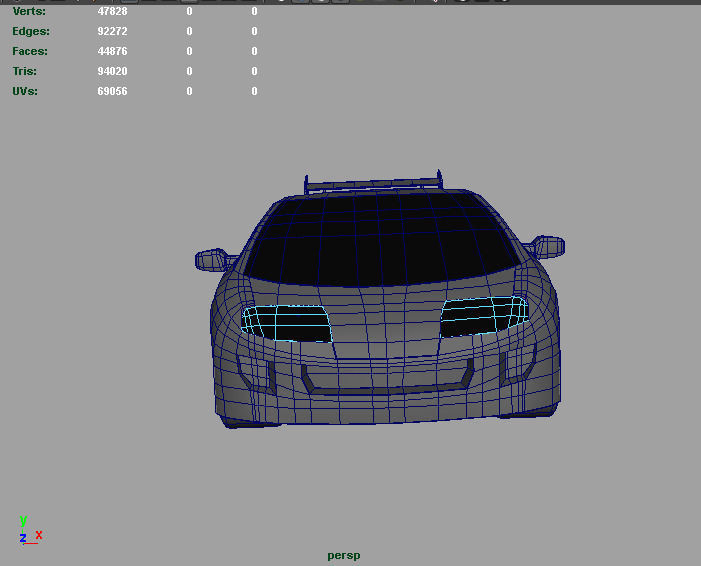Click the 'Tris:' heads-up display label
This screenshot has width=701, height=566.
click(25, 71)
